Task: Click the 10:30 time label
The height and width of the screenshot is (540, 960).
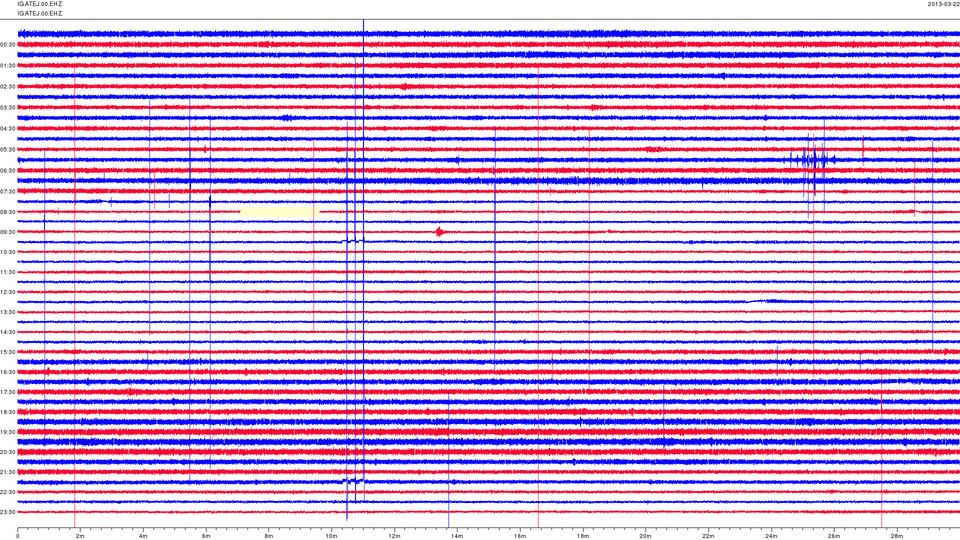Action: point(8,252)
